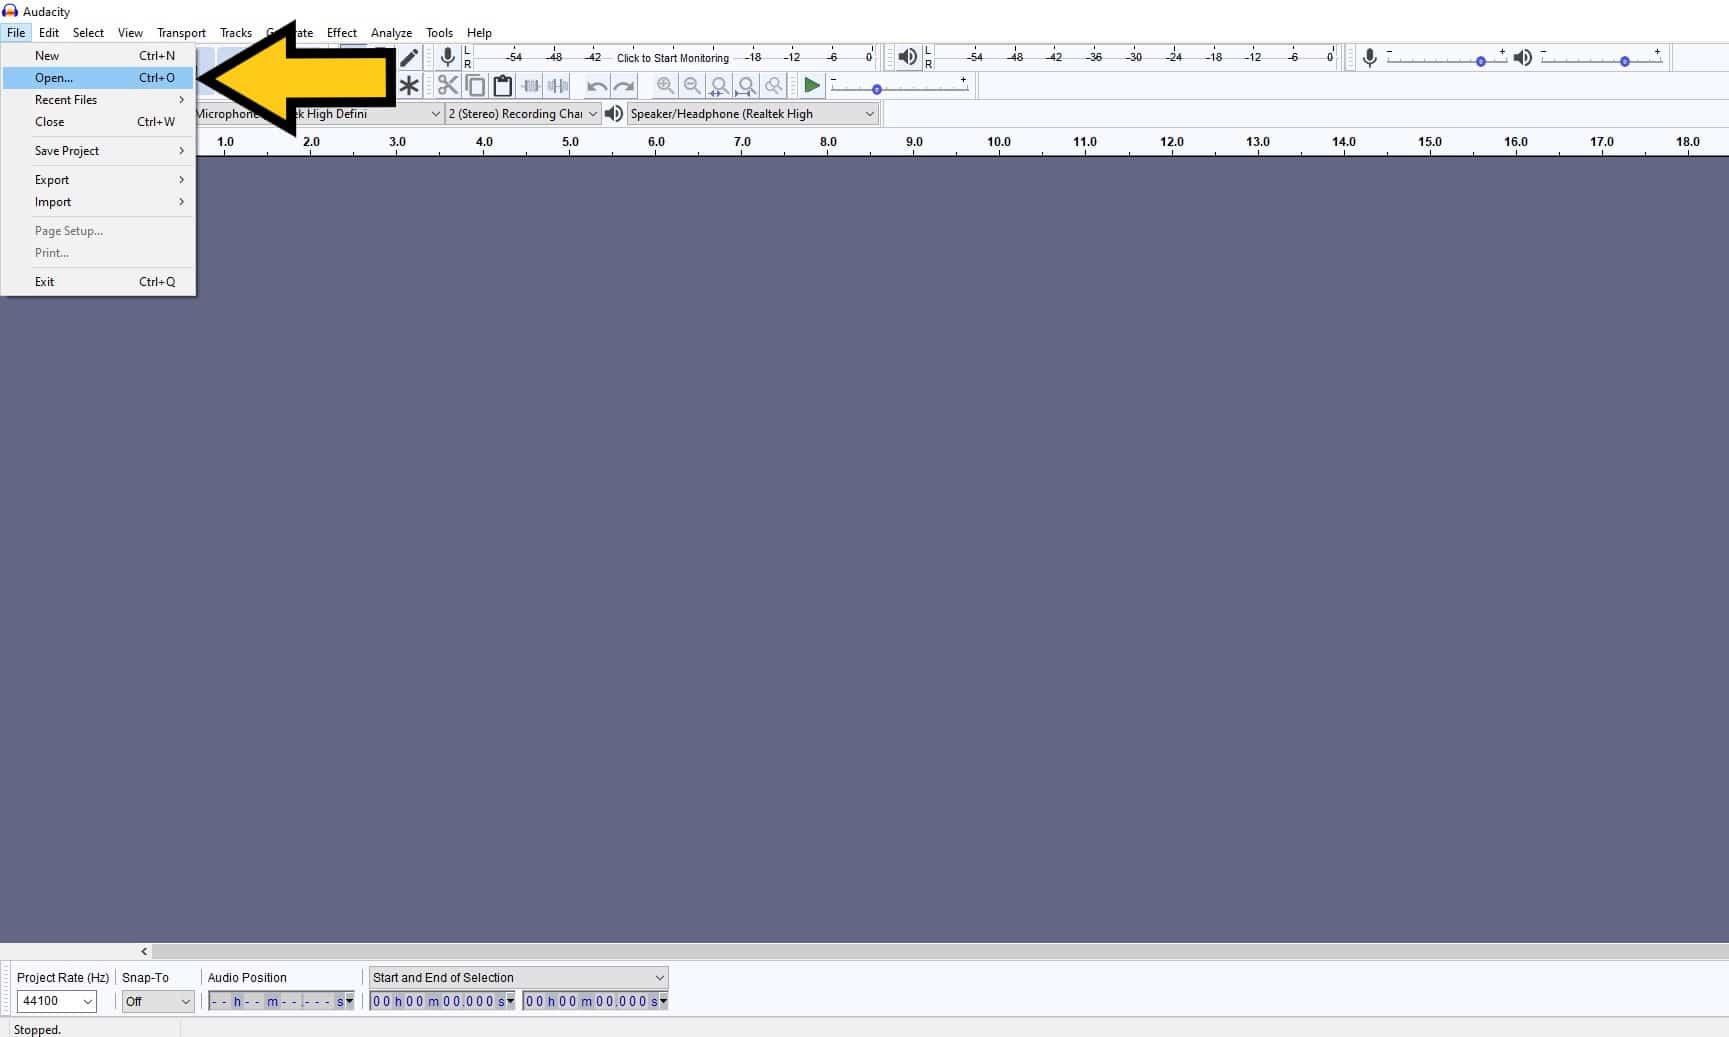
Task: Click the Paste icon
Action: point(503,86)
